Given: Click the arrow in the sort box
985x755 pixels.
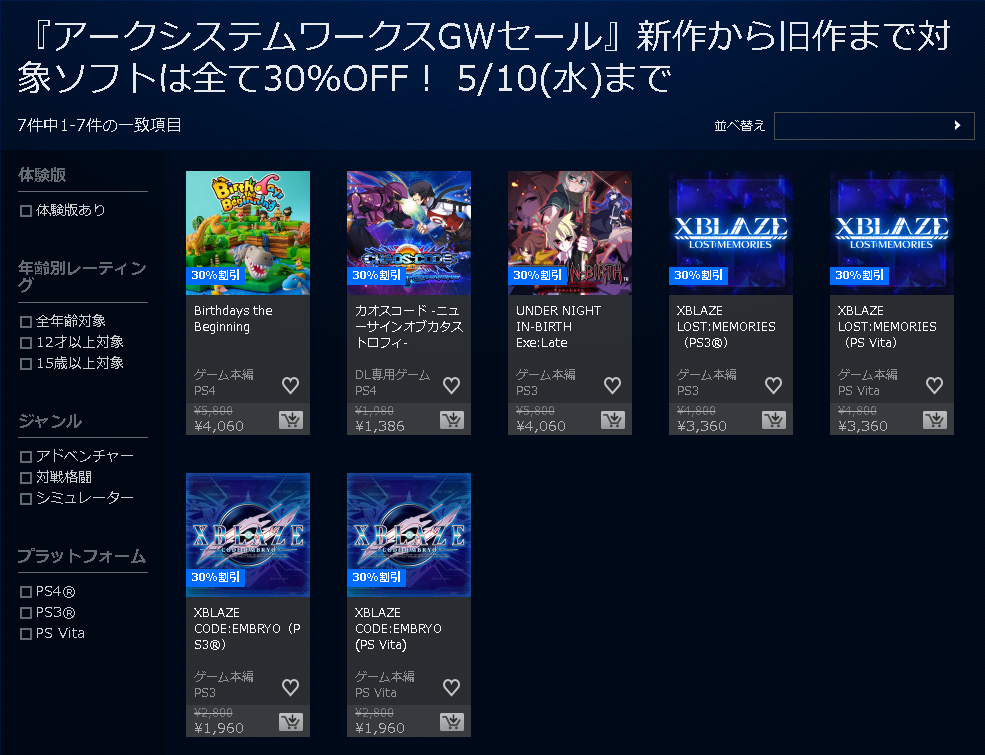Looking at the screenshot, I should [x=957, y=126].
